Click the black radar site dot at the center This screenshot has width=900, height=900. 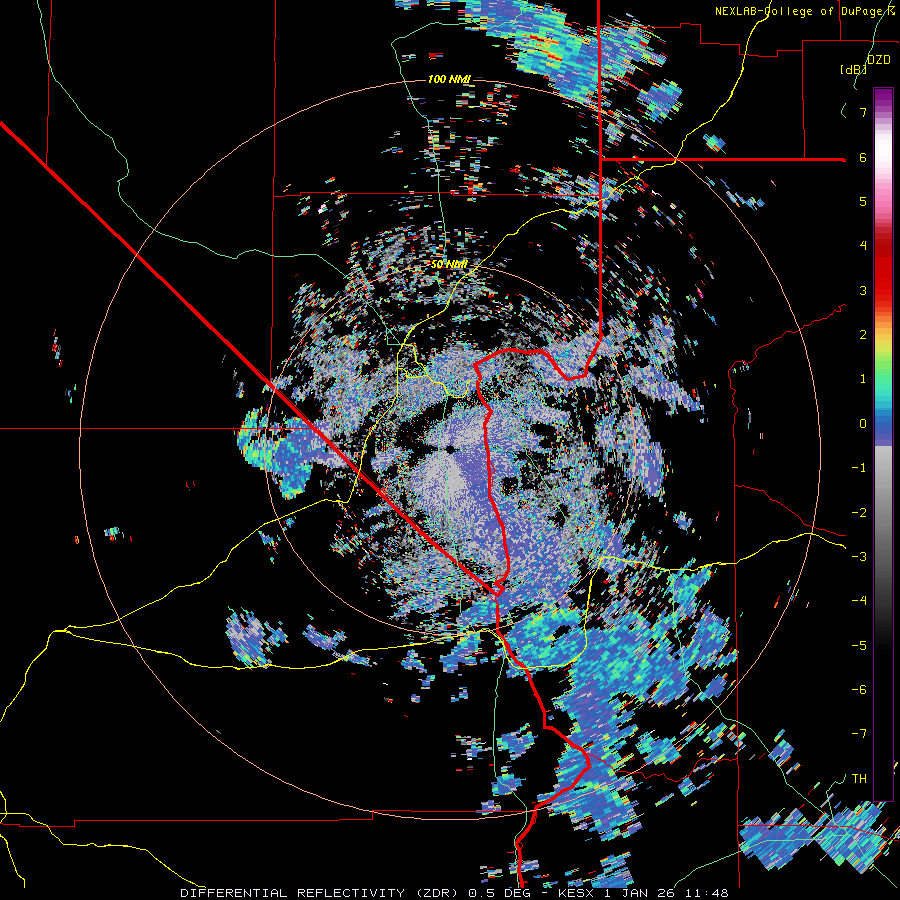[450, 449]
